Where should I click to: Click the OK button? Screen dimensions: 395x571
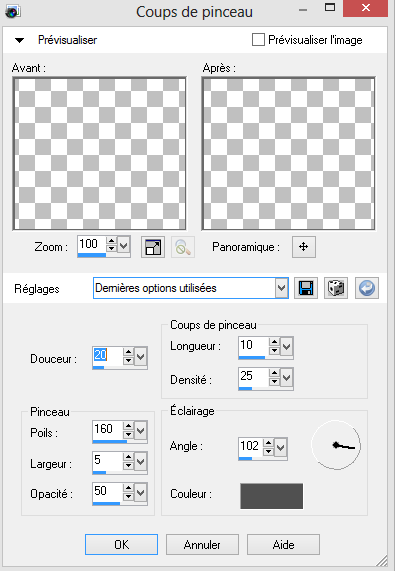click(122, 544)
